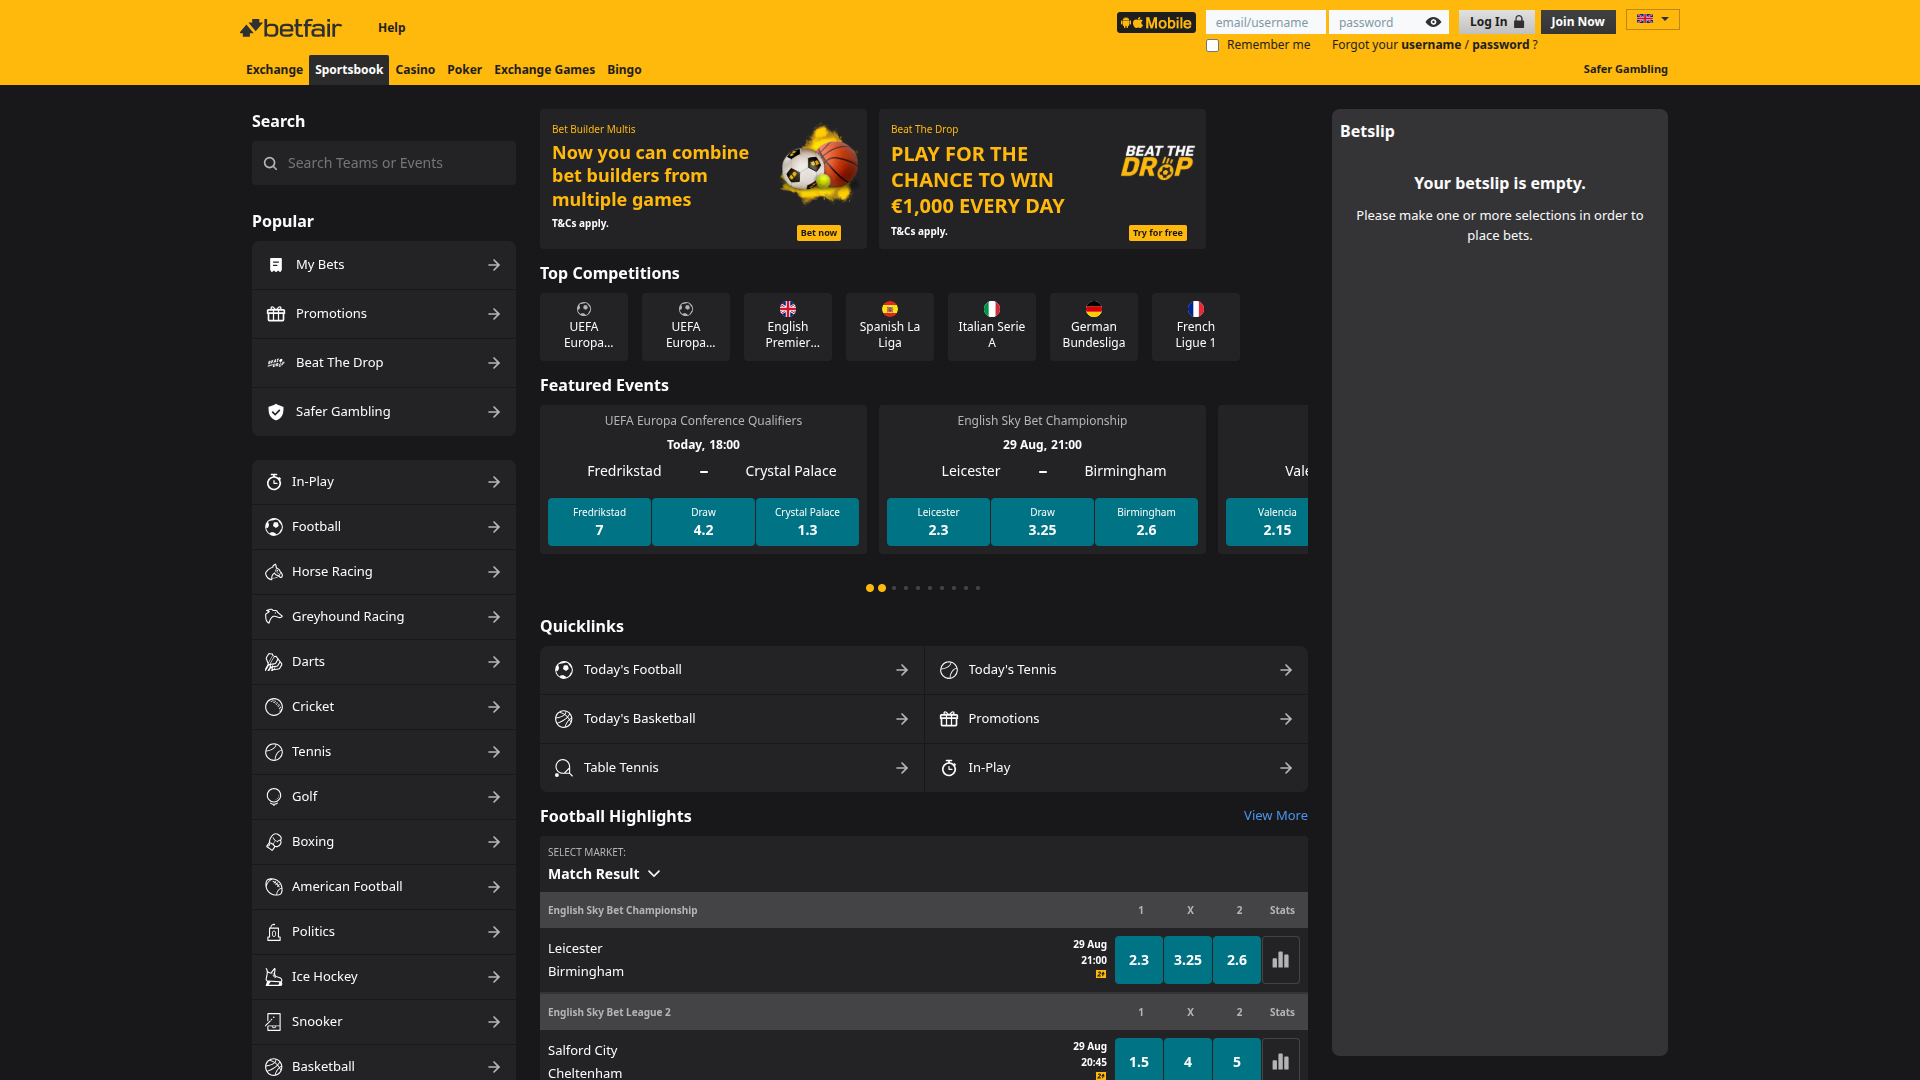Open In-Play via the stopwatch icon
This screenshot has width=1920, height=1080.
(x=274, y=482)
